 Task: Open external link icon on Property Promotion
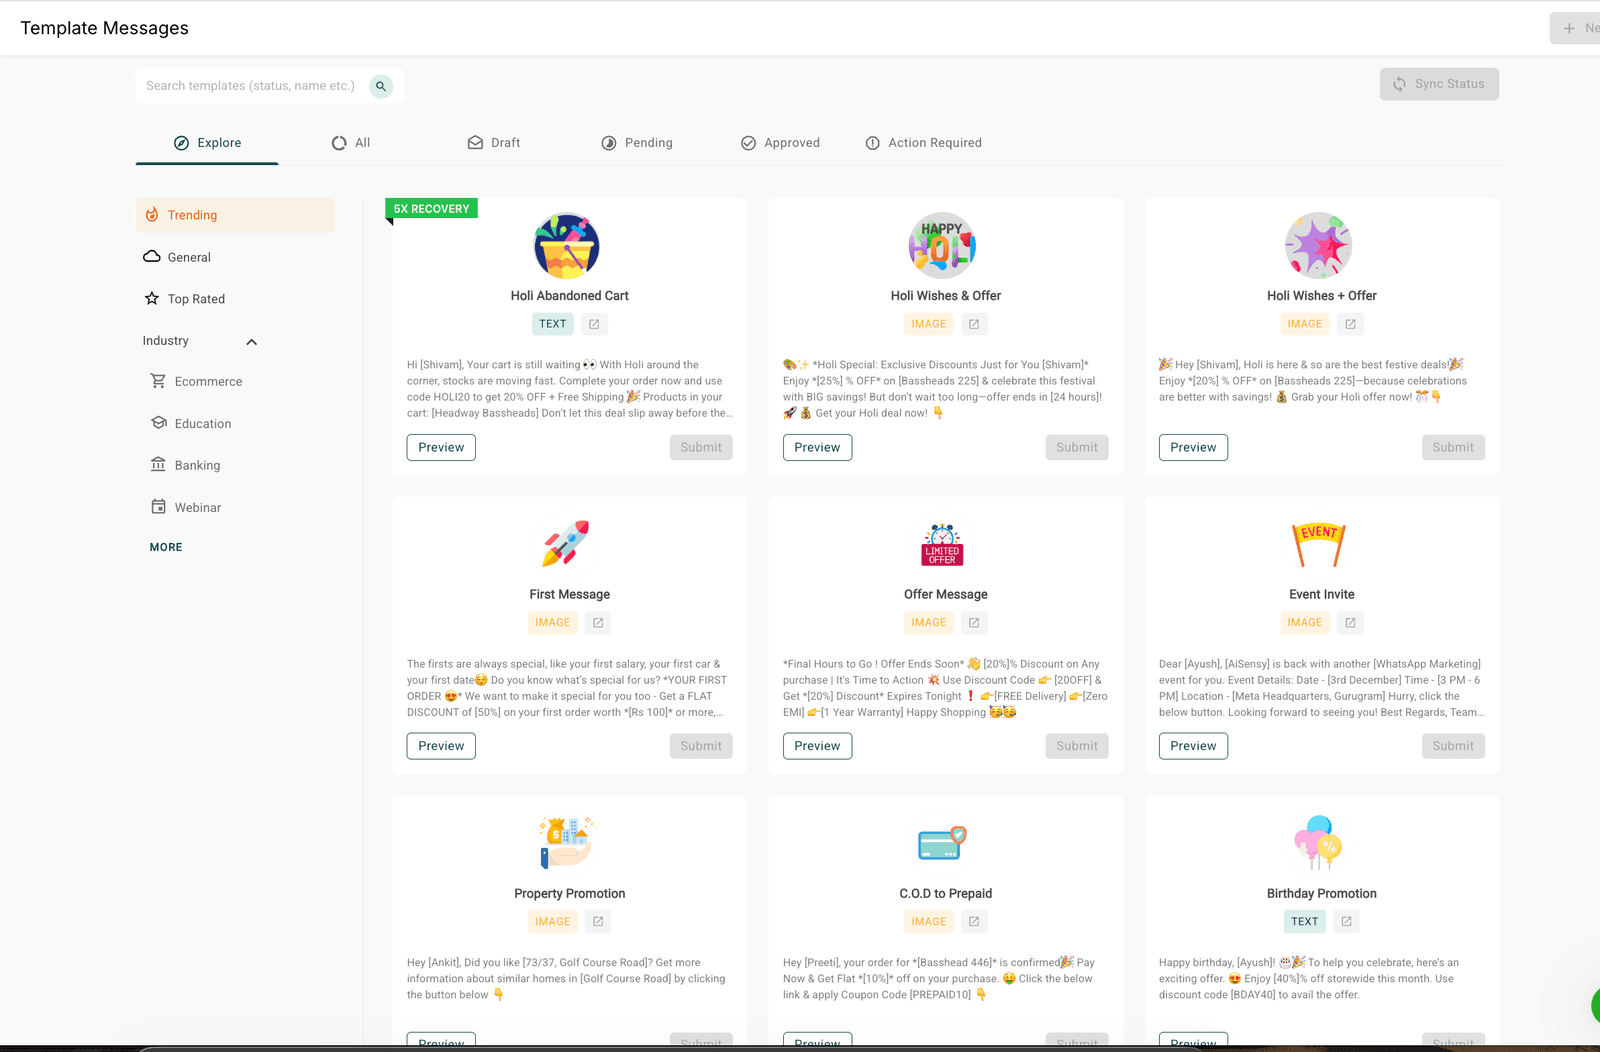tap(598, 922)
